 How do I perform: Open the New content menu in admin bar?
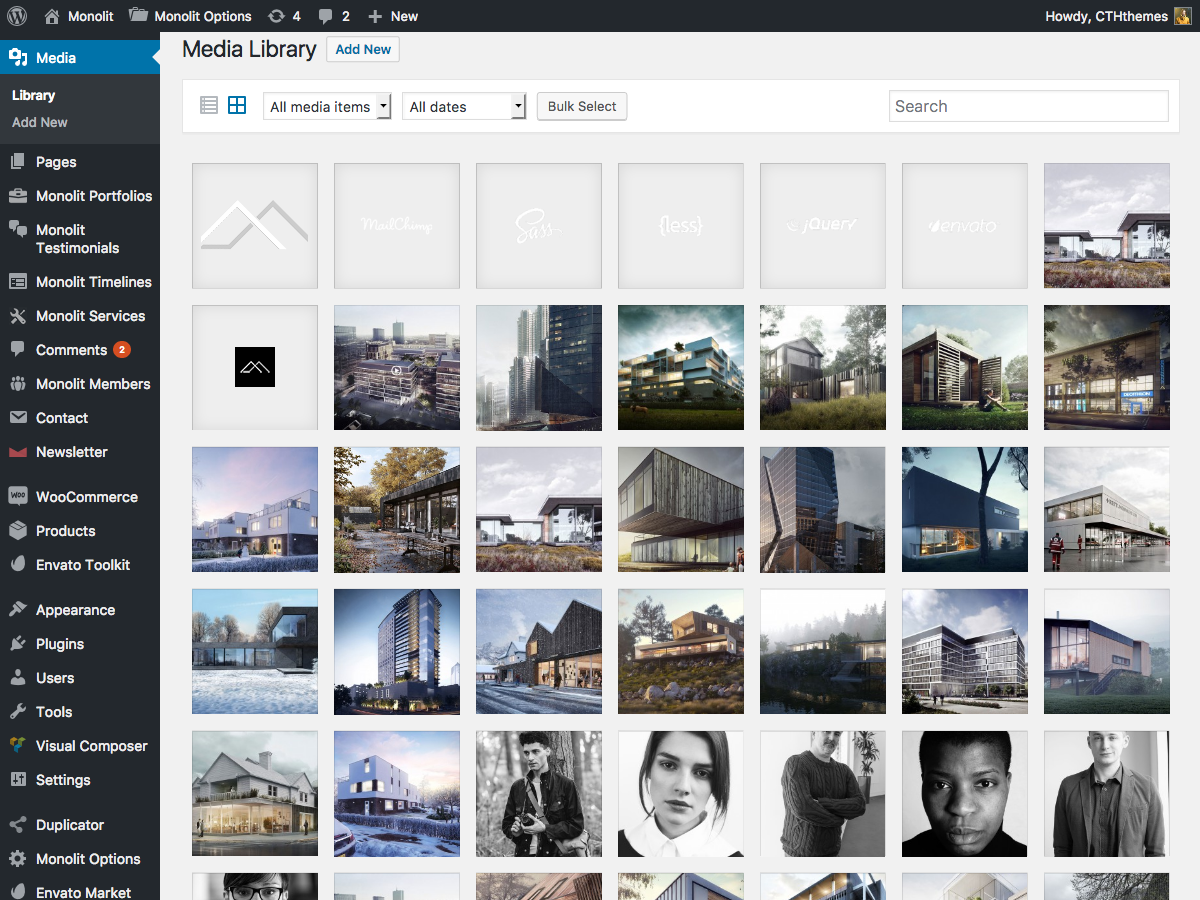pyautogui.click(x=393, y=16)
